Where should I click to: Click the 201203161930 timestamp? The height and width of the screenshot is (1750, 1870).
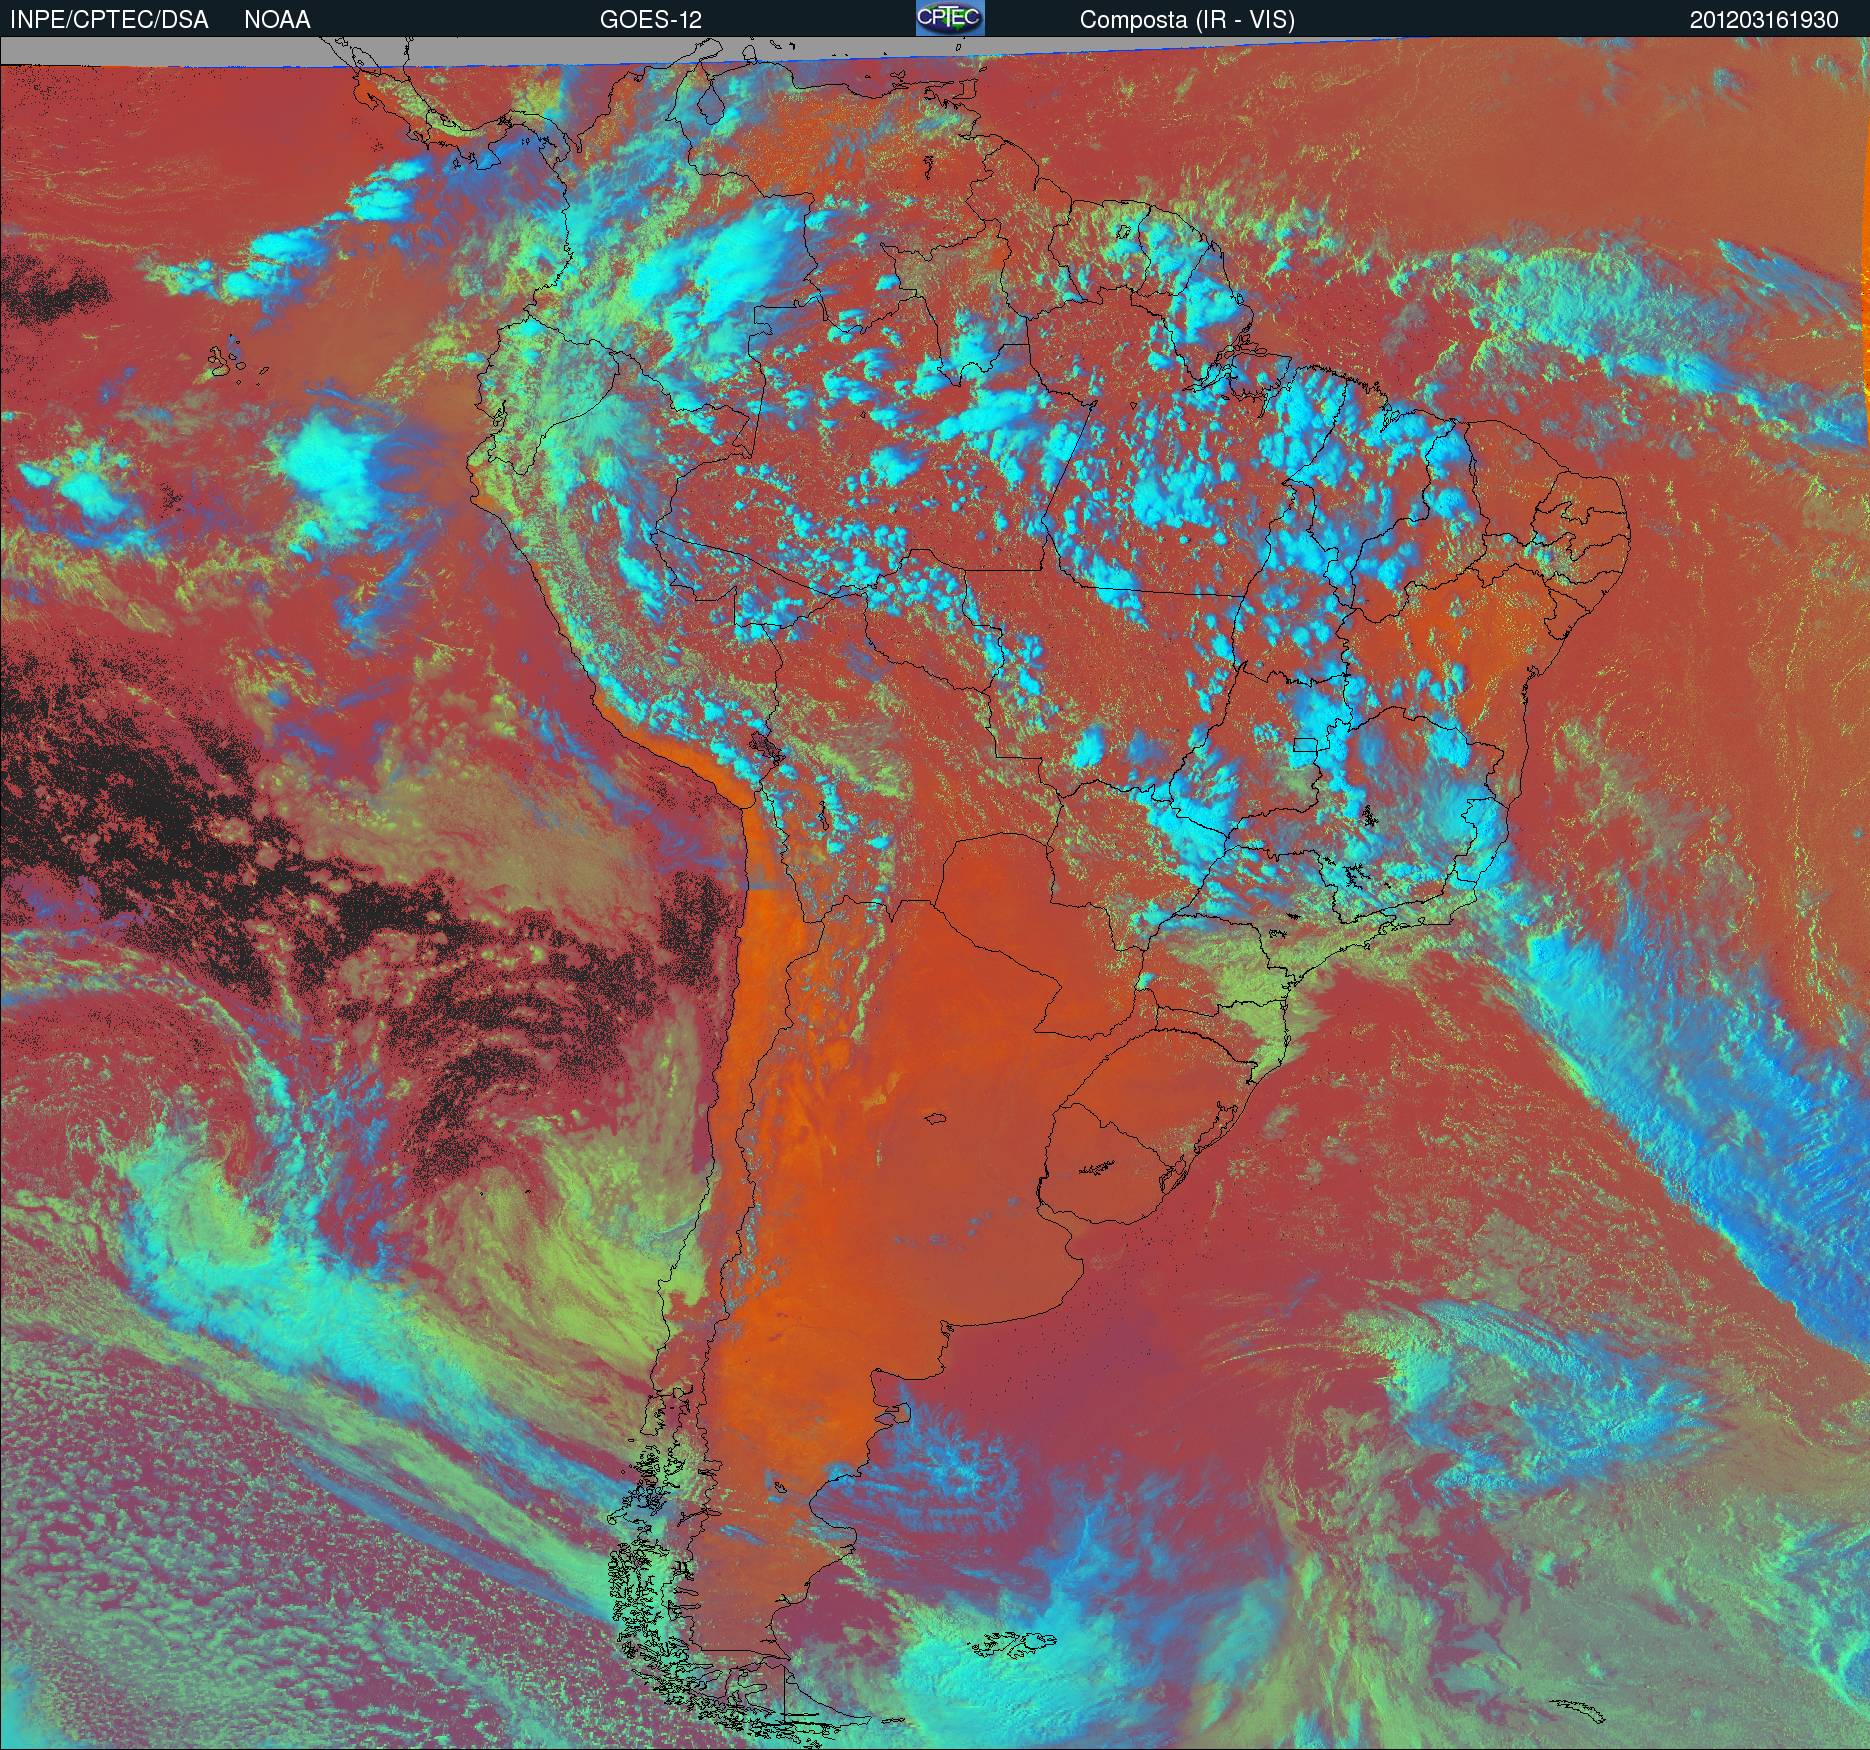coord(1764,20)
